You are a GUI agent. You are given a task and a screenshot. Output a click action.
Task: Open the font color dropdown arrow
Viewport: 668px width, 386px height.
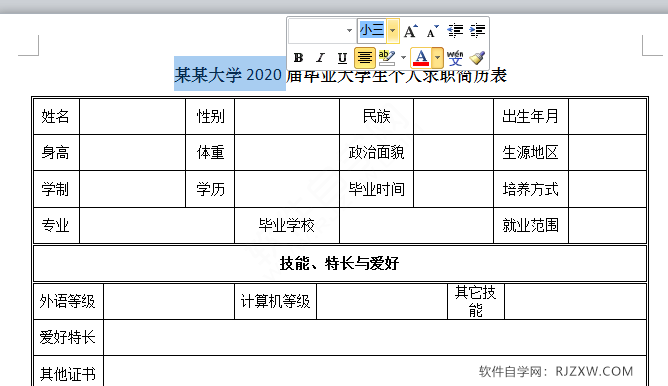tap(438, 58)
